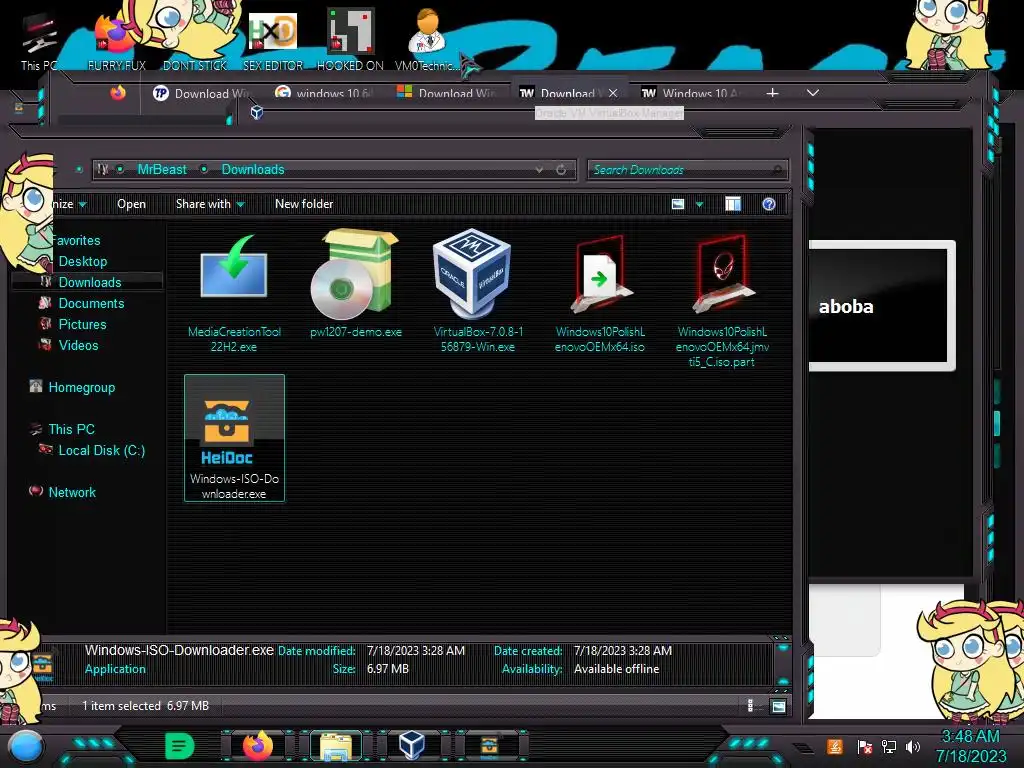This screenshot has width=1024, height=768.
Task: Expand the Organize menu arrow
Action: (x=82, y=205)
